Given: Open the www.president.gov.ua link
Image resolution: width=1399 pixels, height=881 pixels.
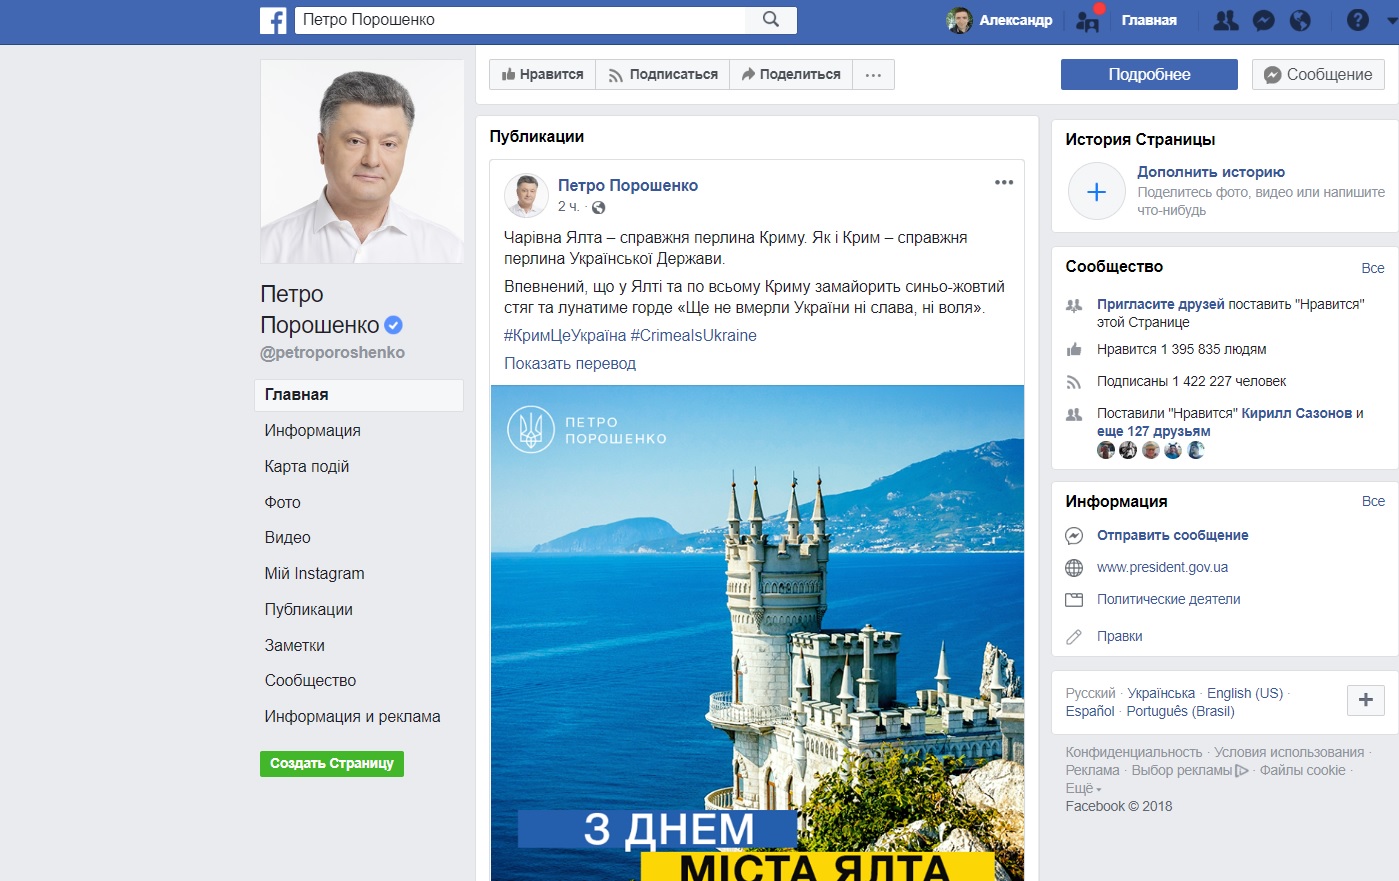Looking at the screenshot, I should (x=1162, y=568).
